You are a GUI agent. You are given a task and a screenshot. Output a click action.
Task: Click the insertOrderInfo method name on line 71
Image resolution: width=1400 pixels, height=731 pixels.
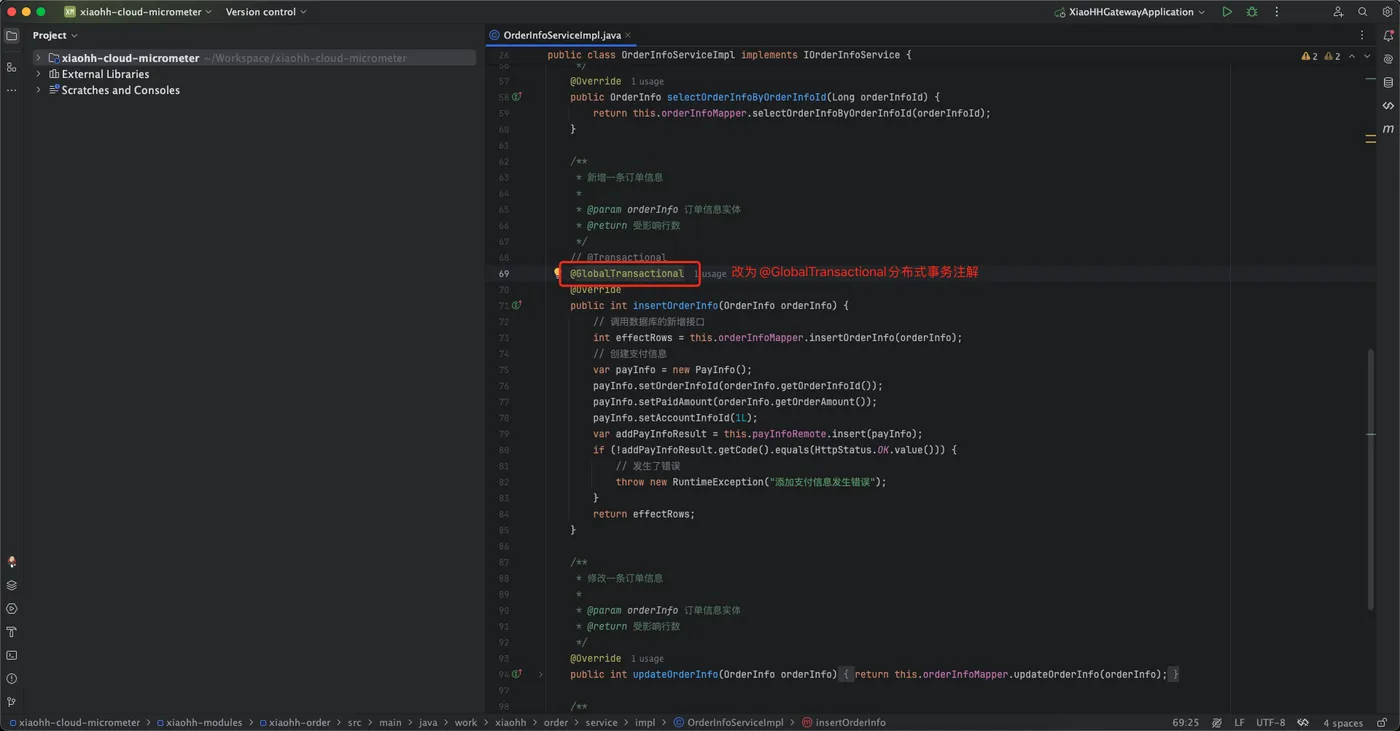(675, 305)
